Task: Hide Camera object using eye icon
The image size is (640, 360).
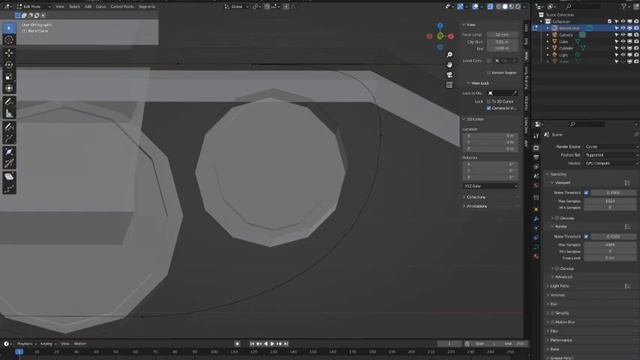Action: click(623, 35)
